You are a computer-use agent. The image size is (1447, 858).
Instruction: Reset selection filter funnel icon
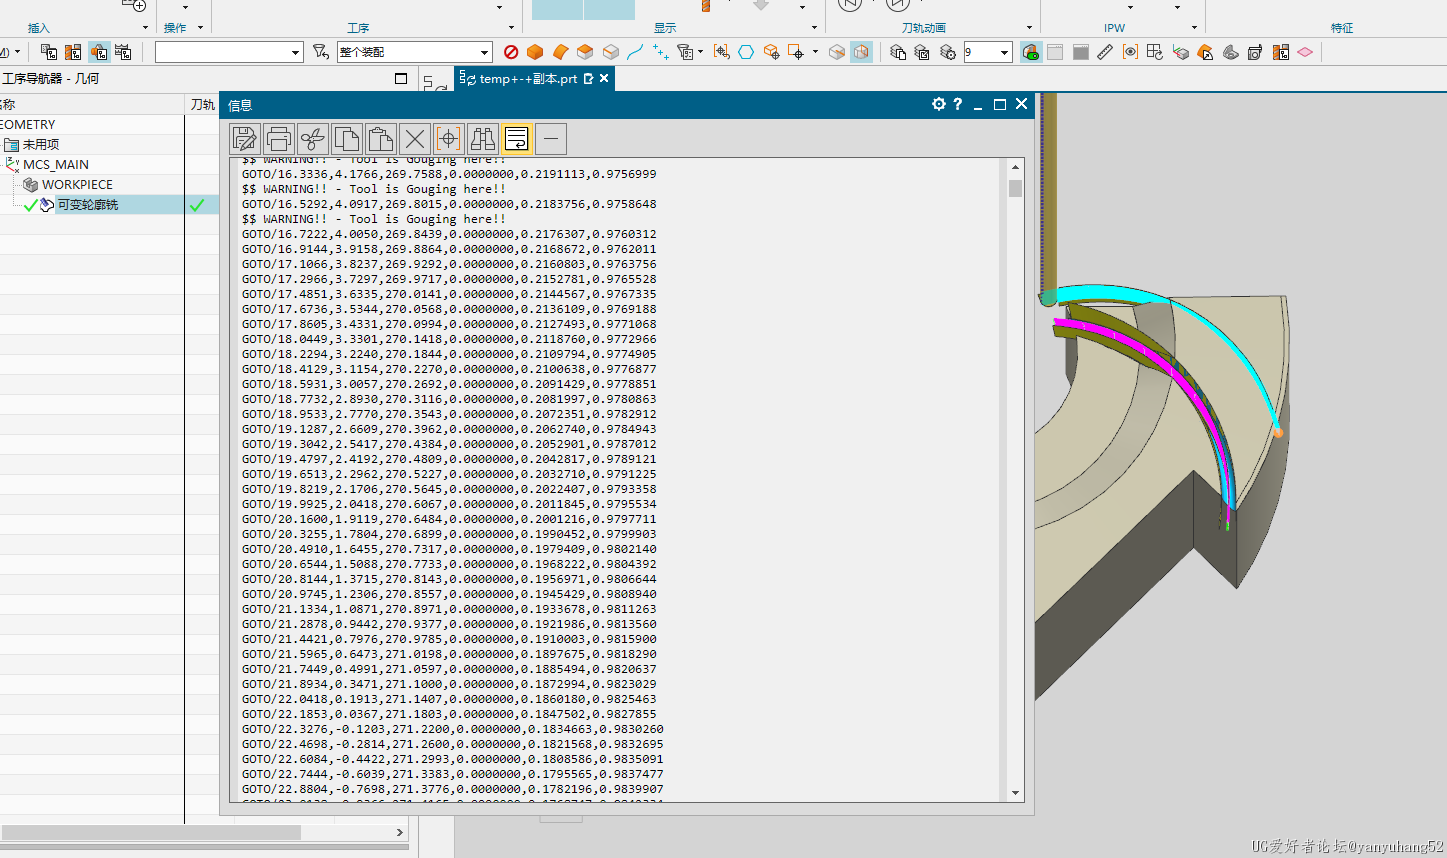coord(320,52)
